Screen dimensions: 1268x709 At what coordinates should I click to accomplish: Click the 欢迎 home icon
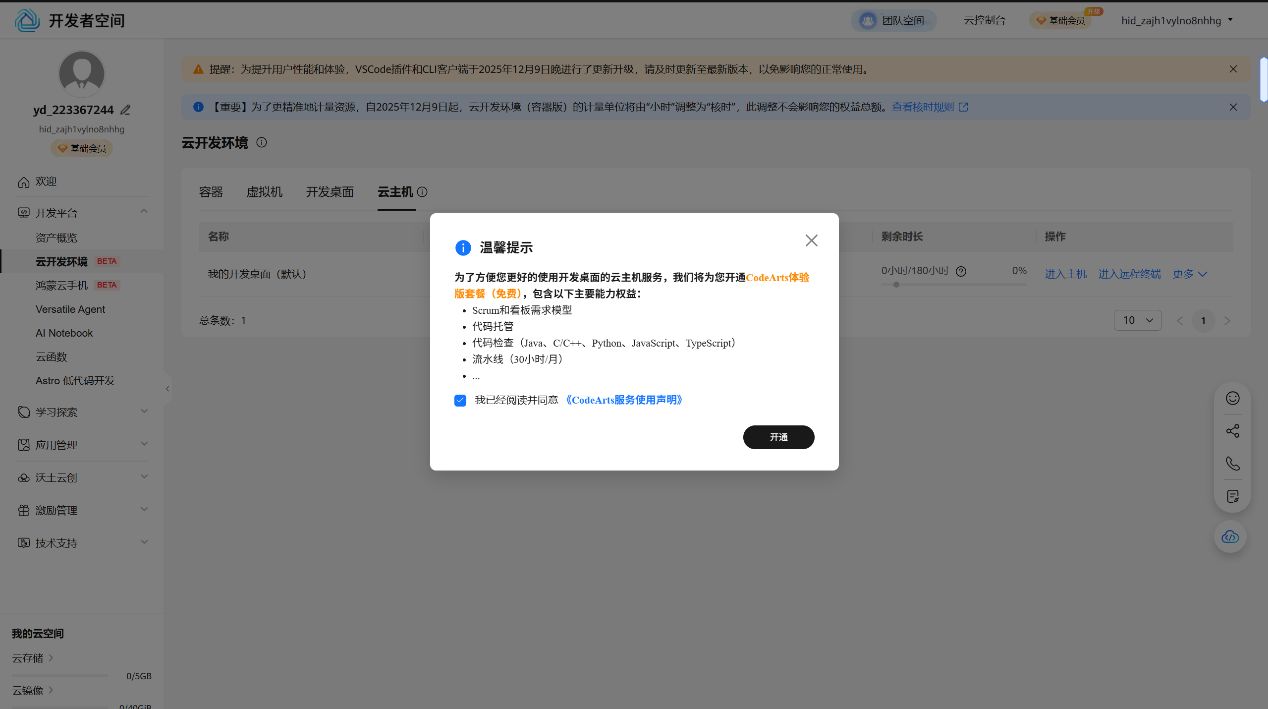point(24,182)
